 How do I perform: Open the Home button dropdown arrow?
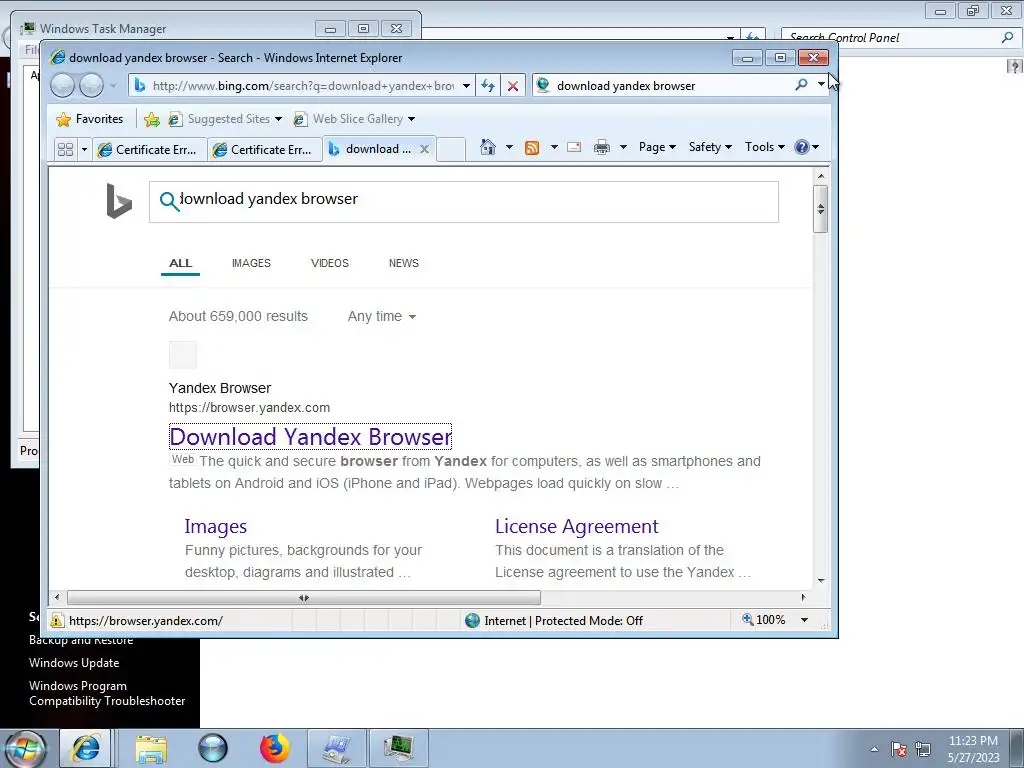pos(509,147)
